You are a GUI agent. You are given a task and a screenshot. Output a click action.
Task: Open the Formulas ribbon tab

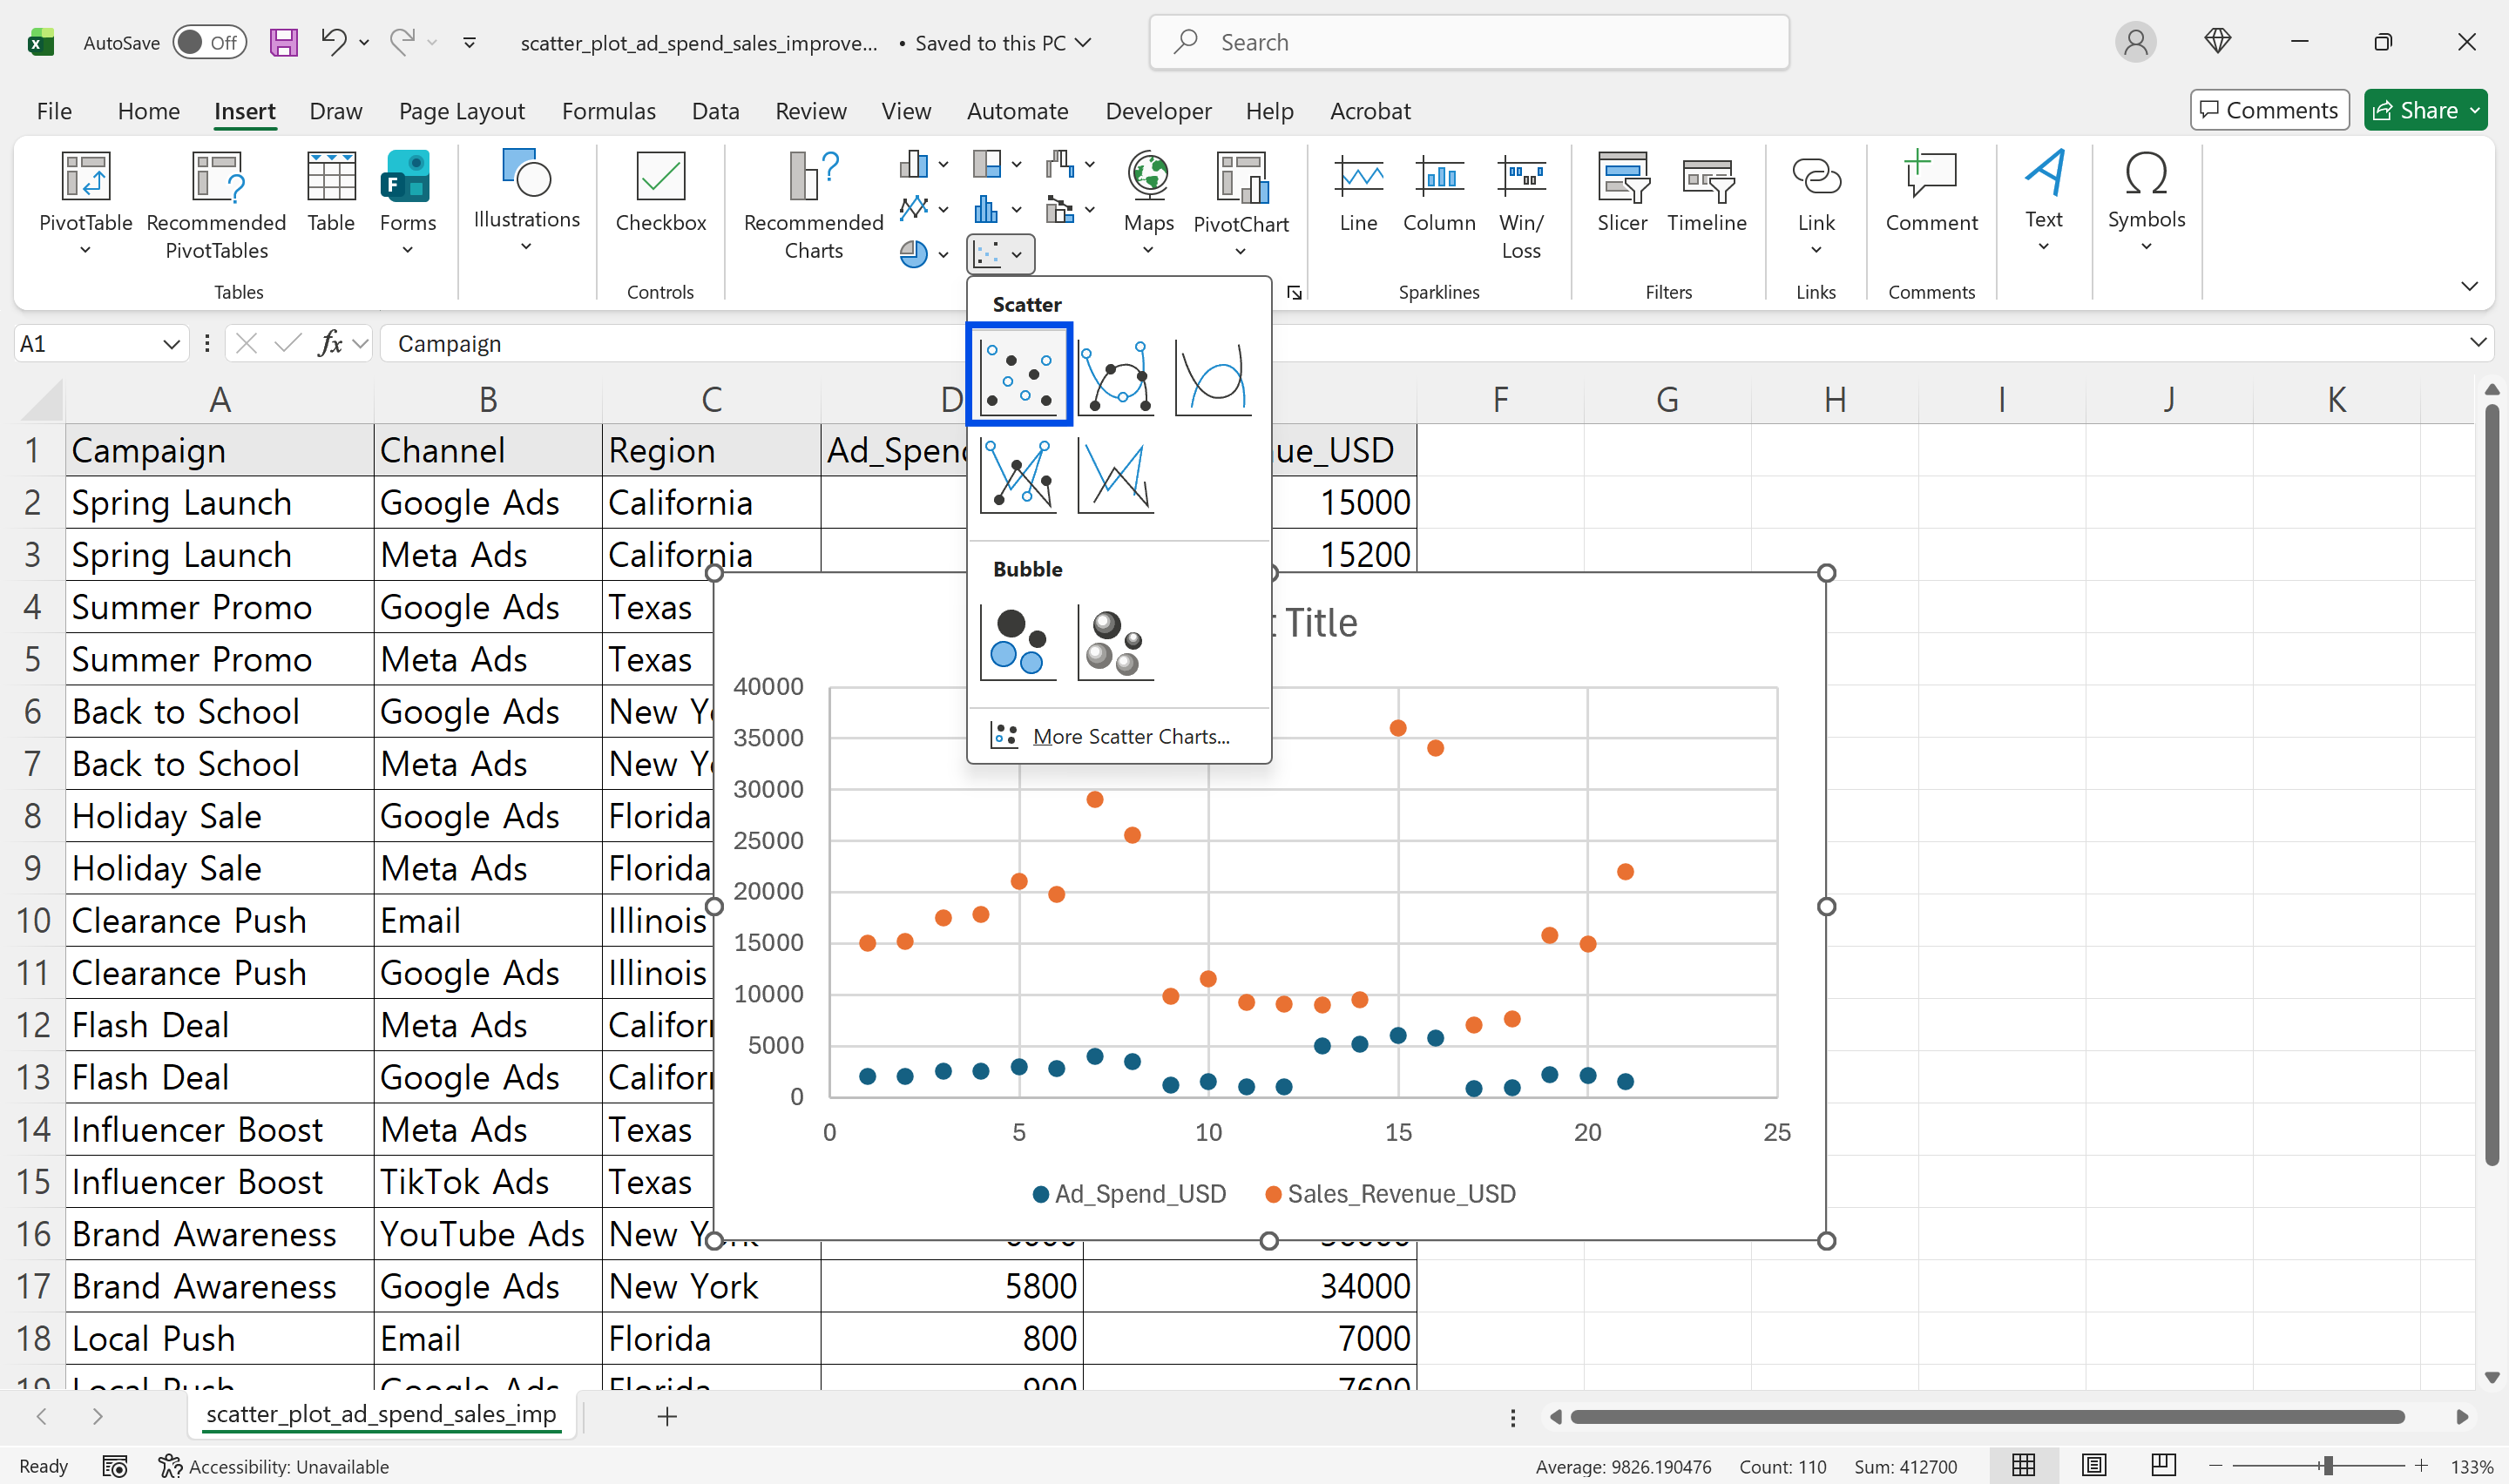[608, 111]
